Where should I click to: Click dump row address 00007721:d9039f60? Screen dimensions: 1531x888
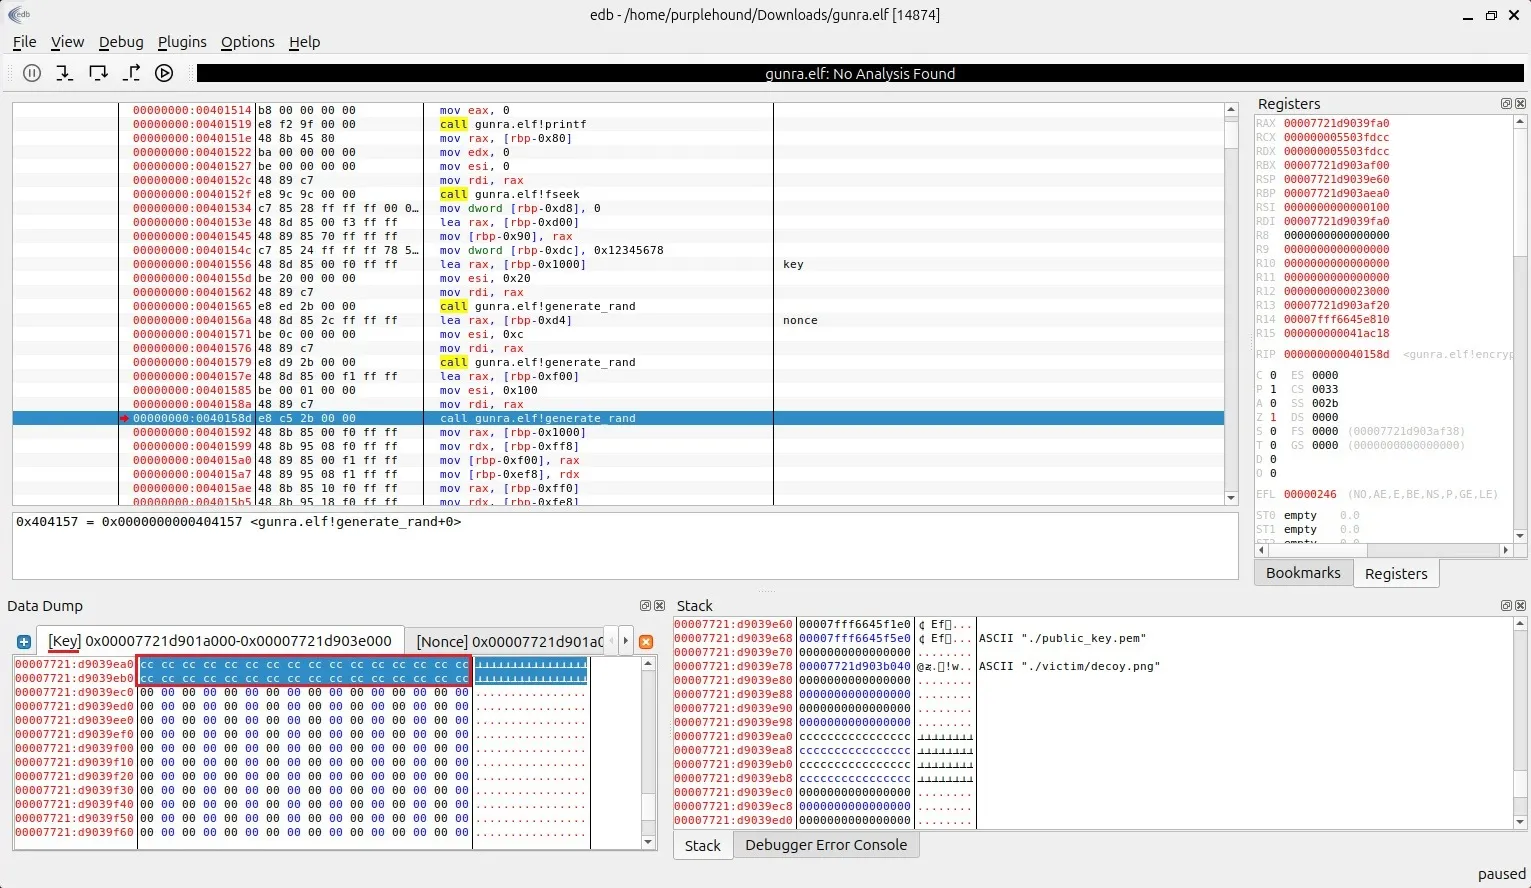tap(74, 832)
